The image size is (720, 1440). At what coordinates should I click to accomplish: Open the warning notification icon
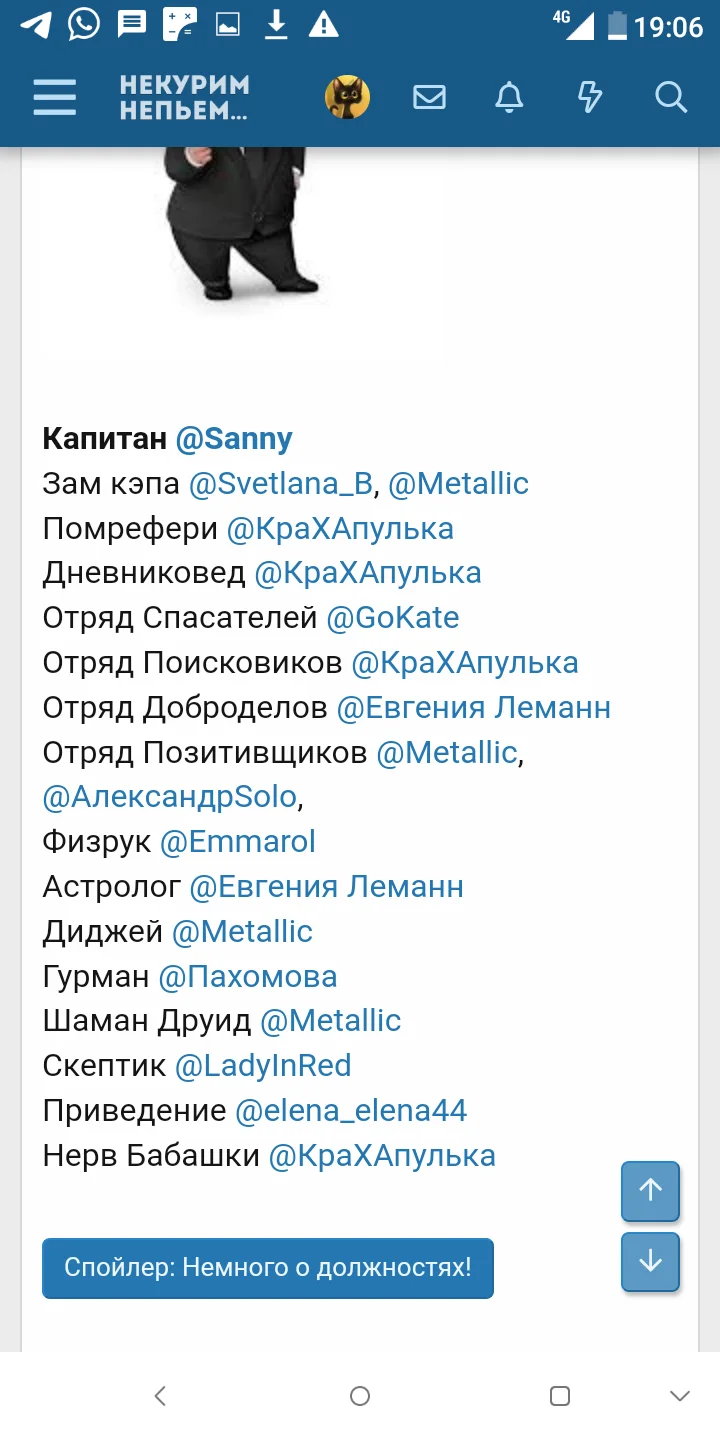tap(322, 22)
